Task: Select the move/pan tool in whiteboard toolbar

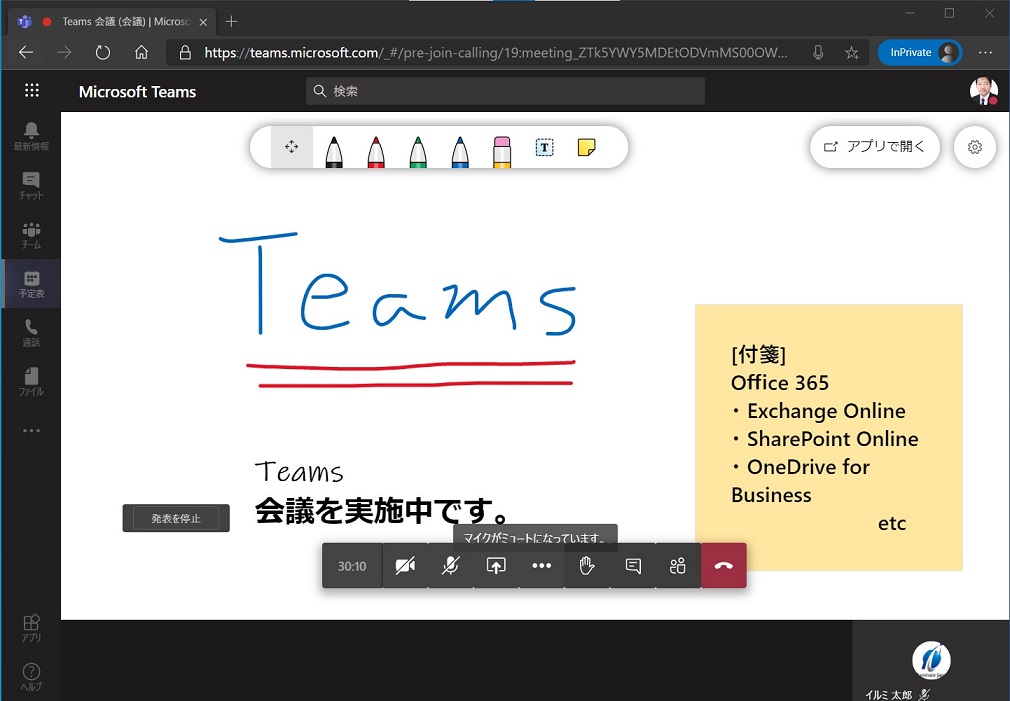Action: click(292, 147)
